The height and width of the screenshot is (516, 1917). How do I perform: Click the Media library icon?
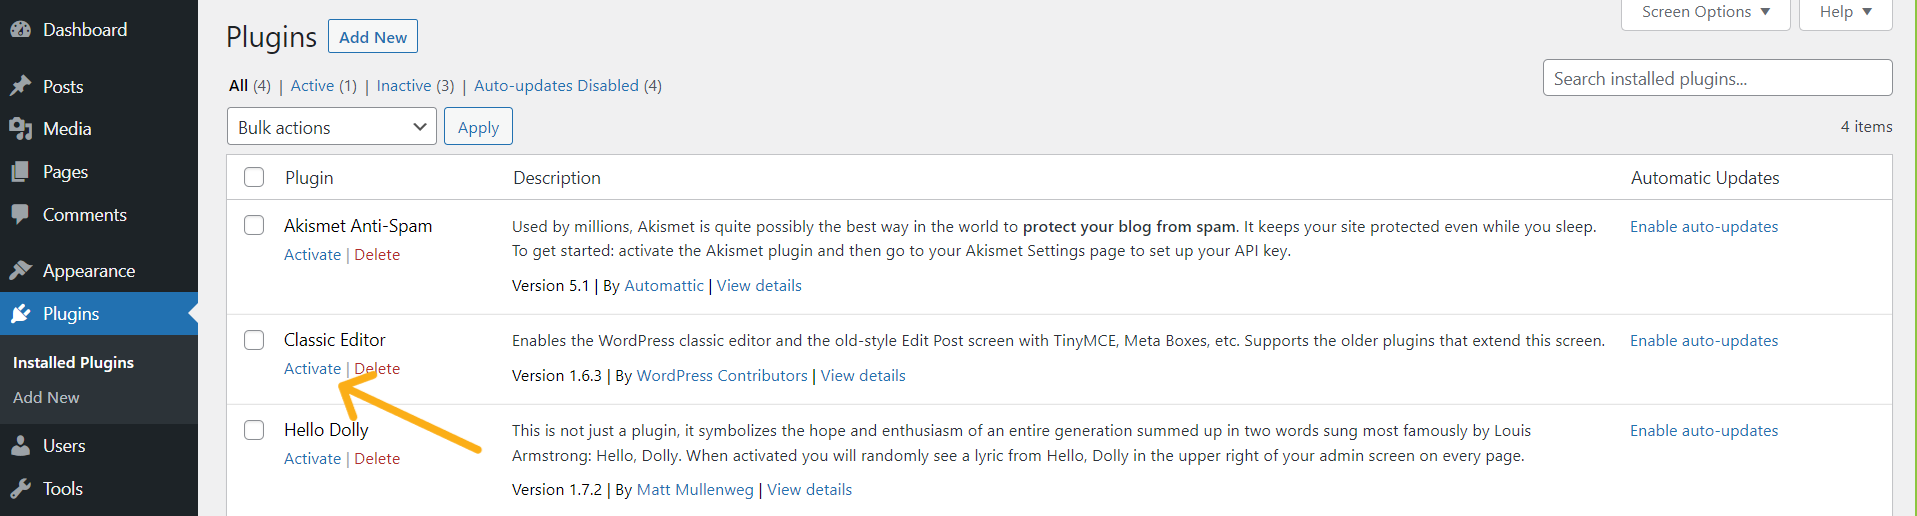(x=20, y=129)
